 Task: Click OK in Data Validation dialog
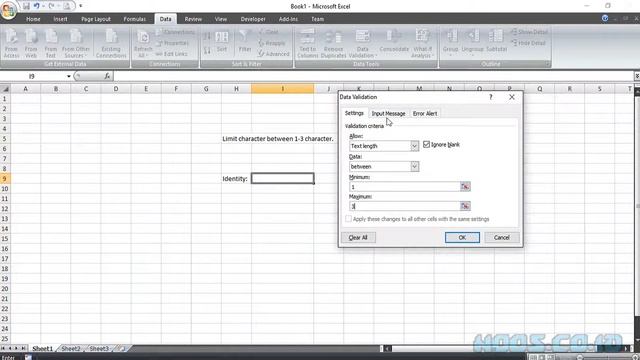tap(462, 238)
